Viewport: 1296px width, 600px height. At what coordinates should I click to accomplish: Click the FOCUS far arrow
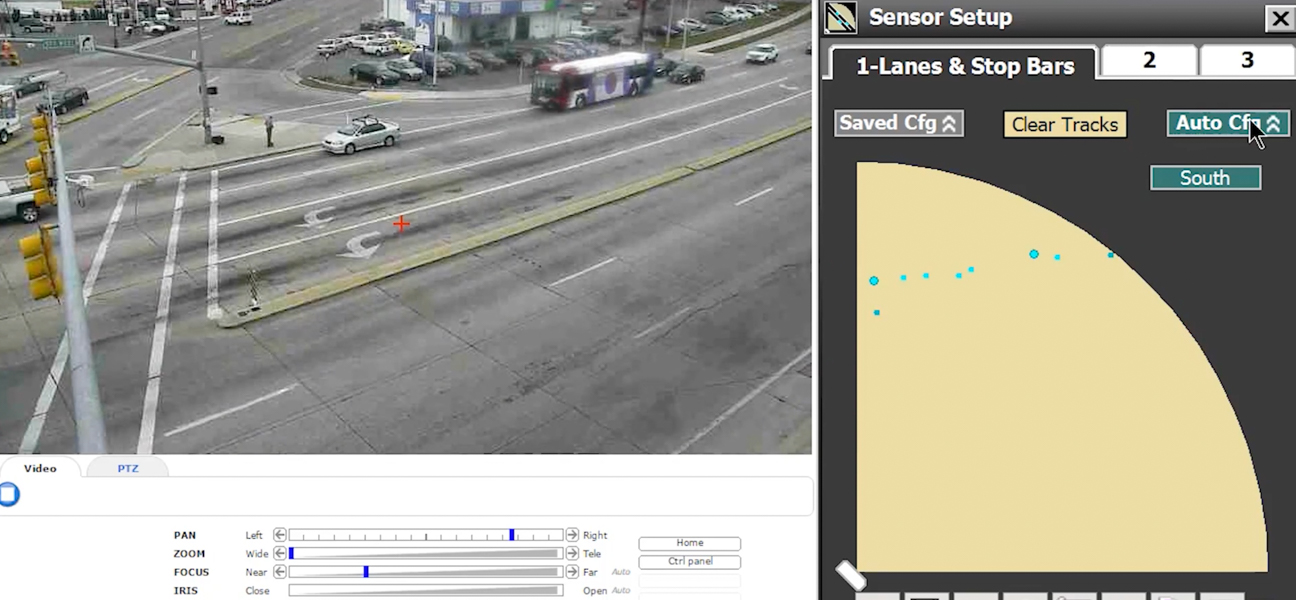tap(572, 572)
